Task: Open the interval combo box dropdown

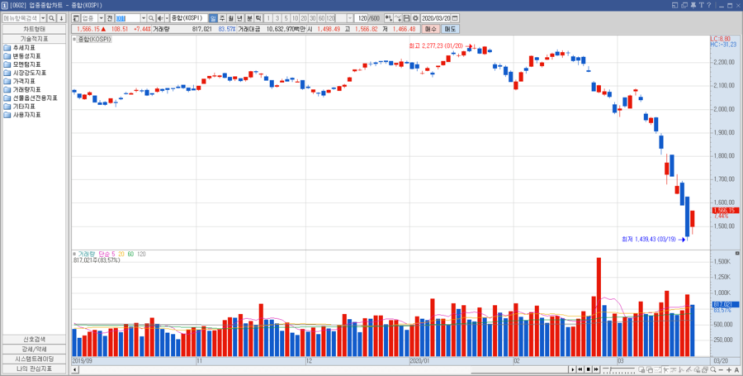Action: (350, 18)
